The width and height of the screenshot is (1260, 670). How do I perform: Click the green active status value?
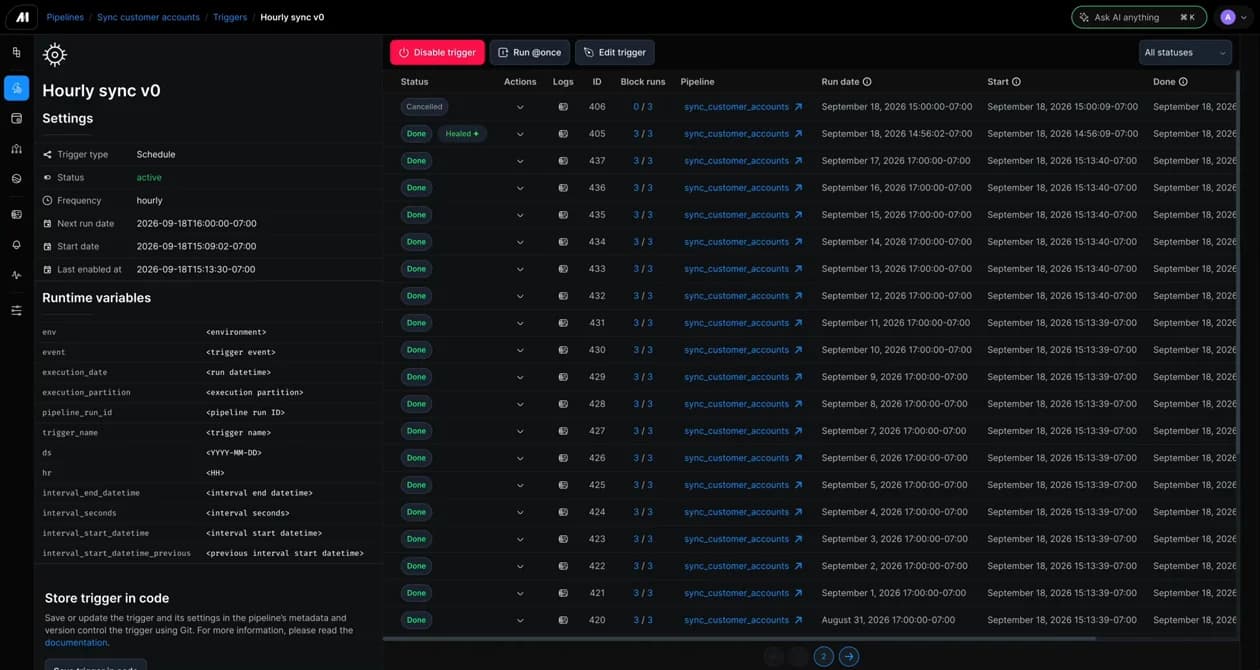[149, 177]
